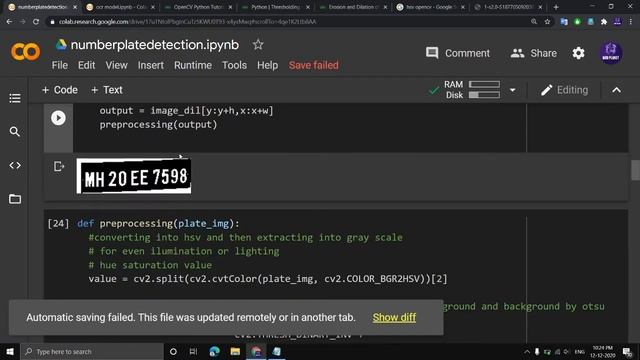The image size is (640, 360).
Task: Open Task View on taskbar
Action: 193,351
